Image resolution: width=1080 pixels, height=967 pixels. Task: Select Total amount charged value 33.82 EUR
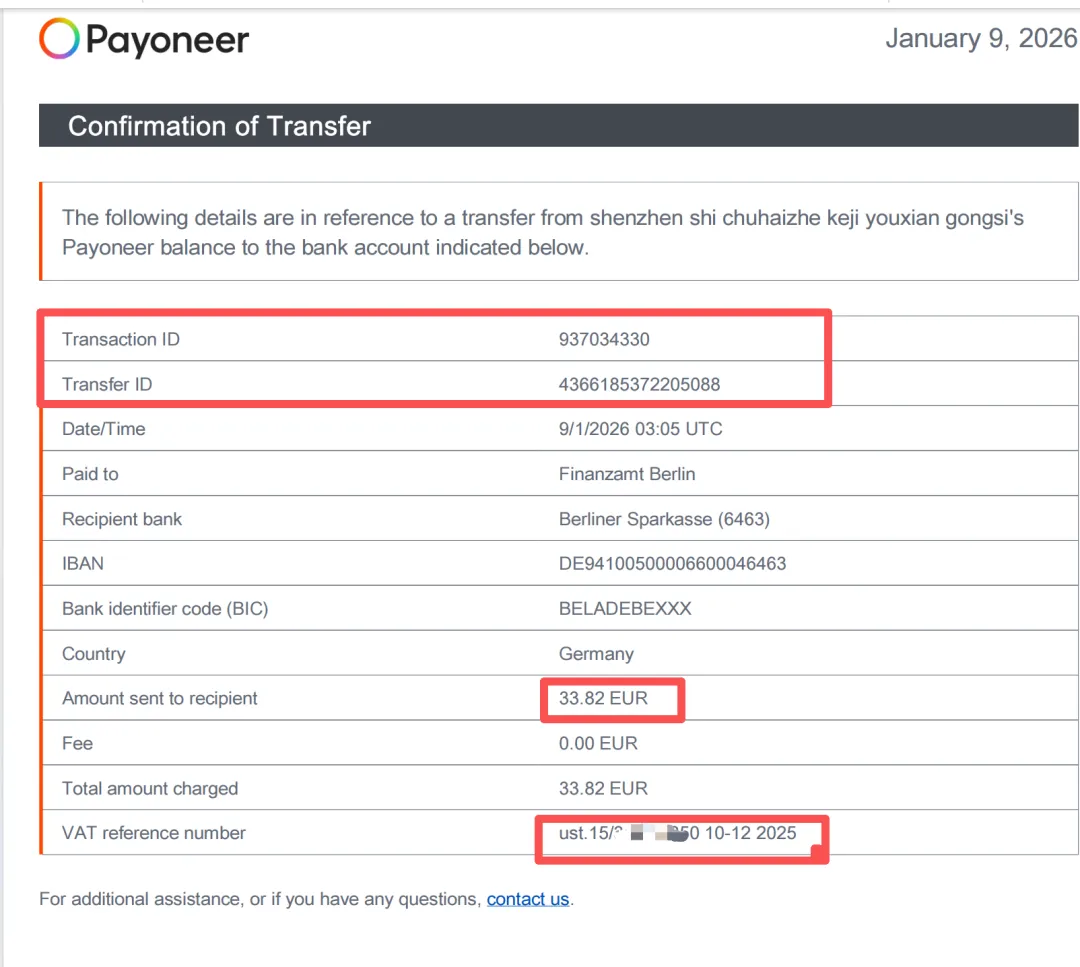[603, 788]
